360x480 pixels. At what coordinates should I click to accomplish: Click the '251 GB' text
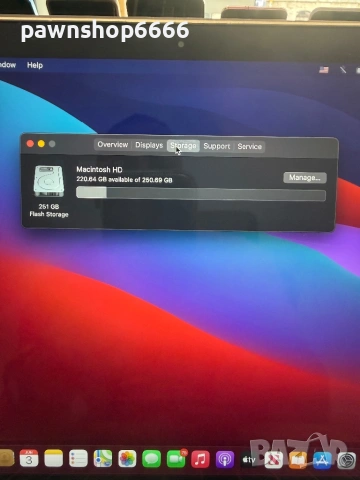[x=49, y=206]
